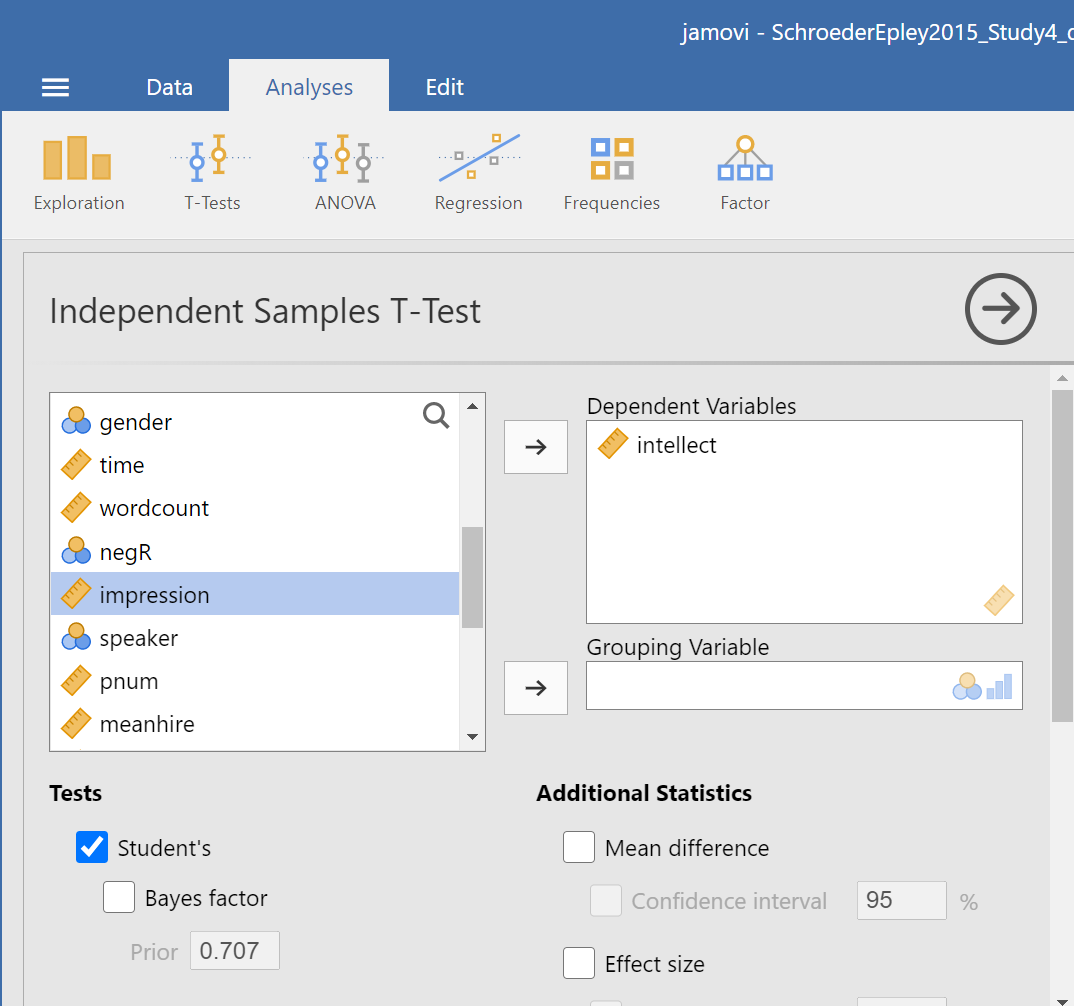1074x1006 pixels.
Task: Open the Factor analysis menu
Action: click(x=745, y=173)
